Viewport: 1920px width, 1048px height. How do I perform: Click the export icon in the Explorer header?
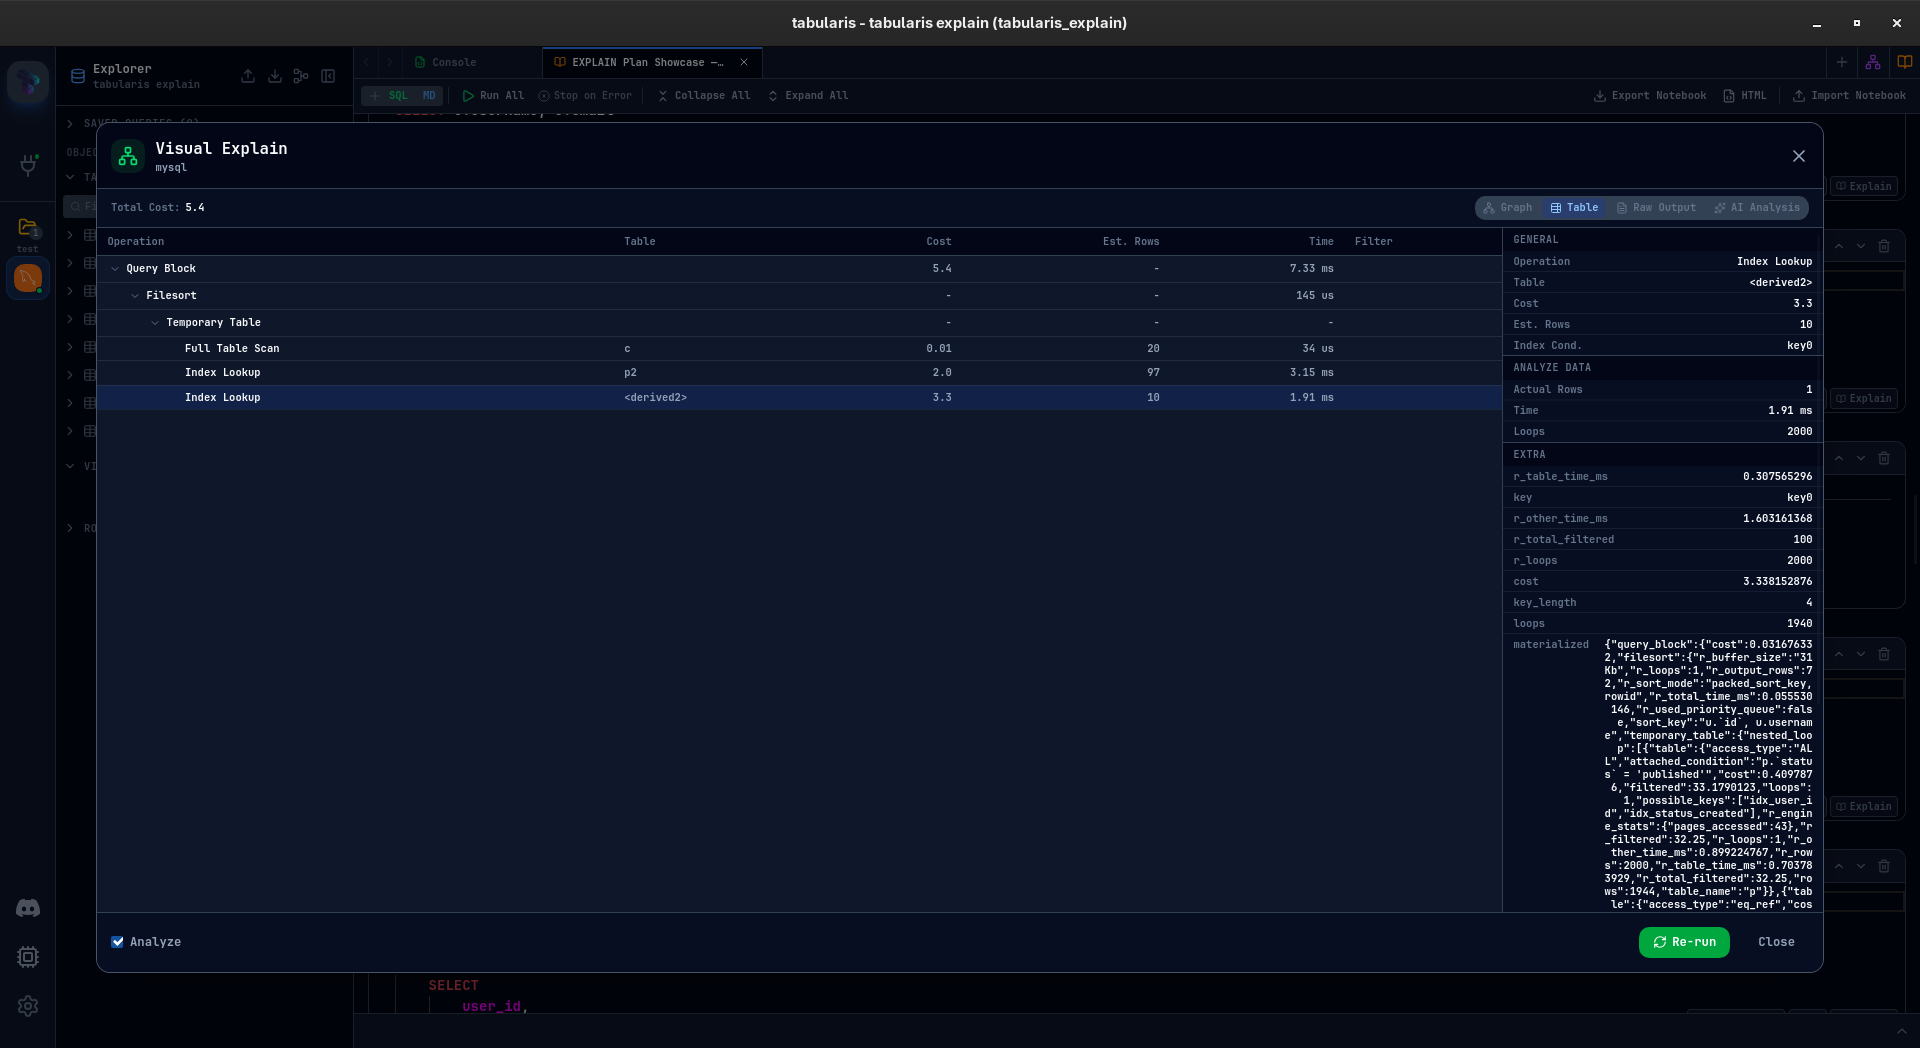point(248,76)
